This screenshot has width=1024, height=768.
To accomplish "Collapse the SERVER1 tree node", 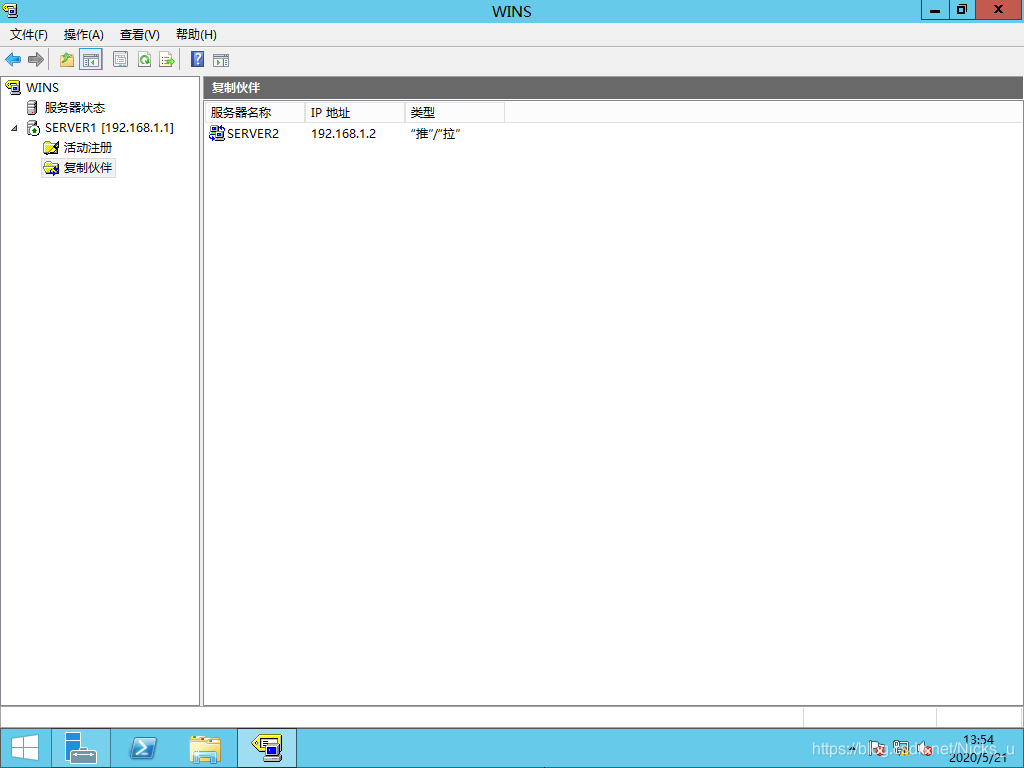I will (14, 128).
